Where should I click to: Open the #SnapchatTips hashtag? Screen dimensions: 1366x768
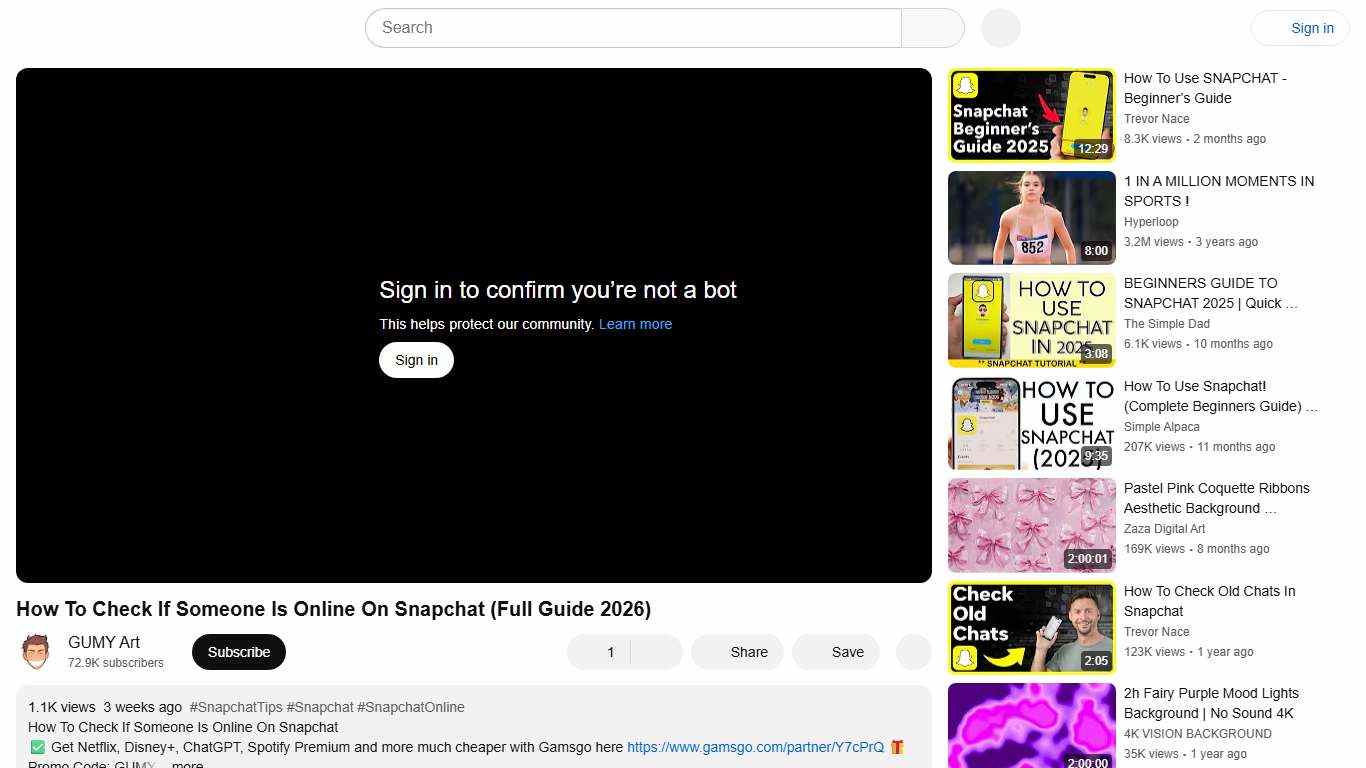tap(236, 707)
